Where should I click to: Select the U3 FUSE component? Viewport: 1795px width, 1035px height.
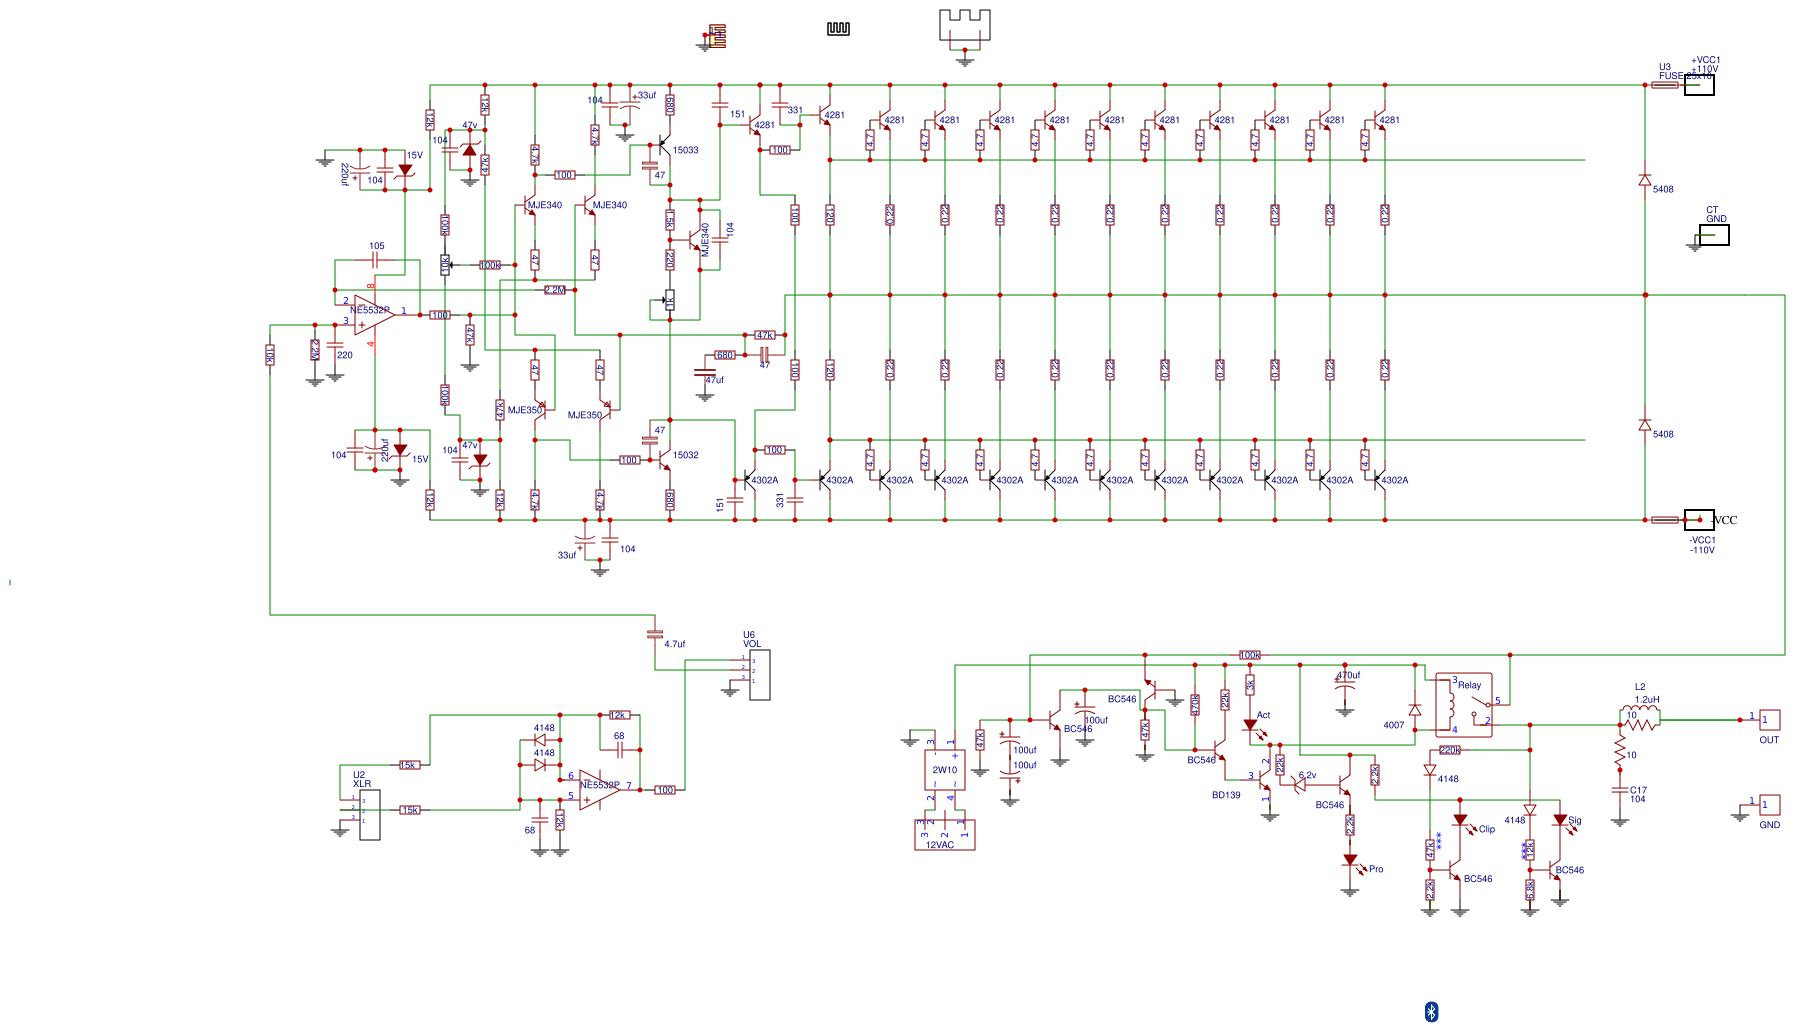pos(1665,85)
